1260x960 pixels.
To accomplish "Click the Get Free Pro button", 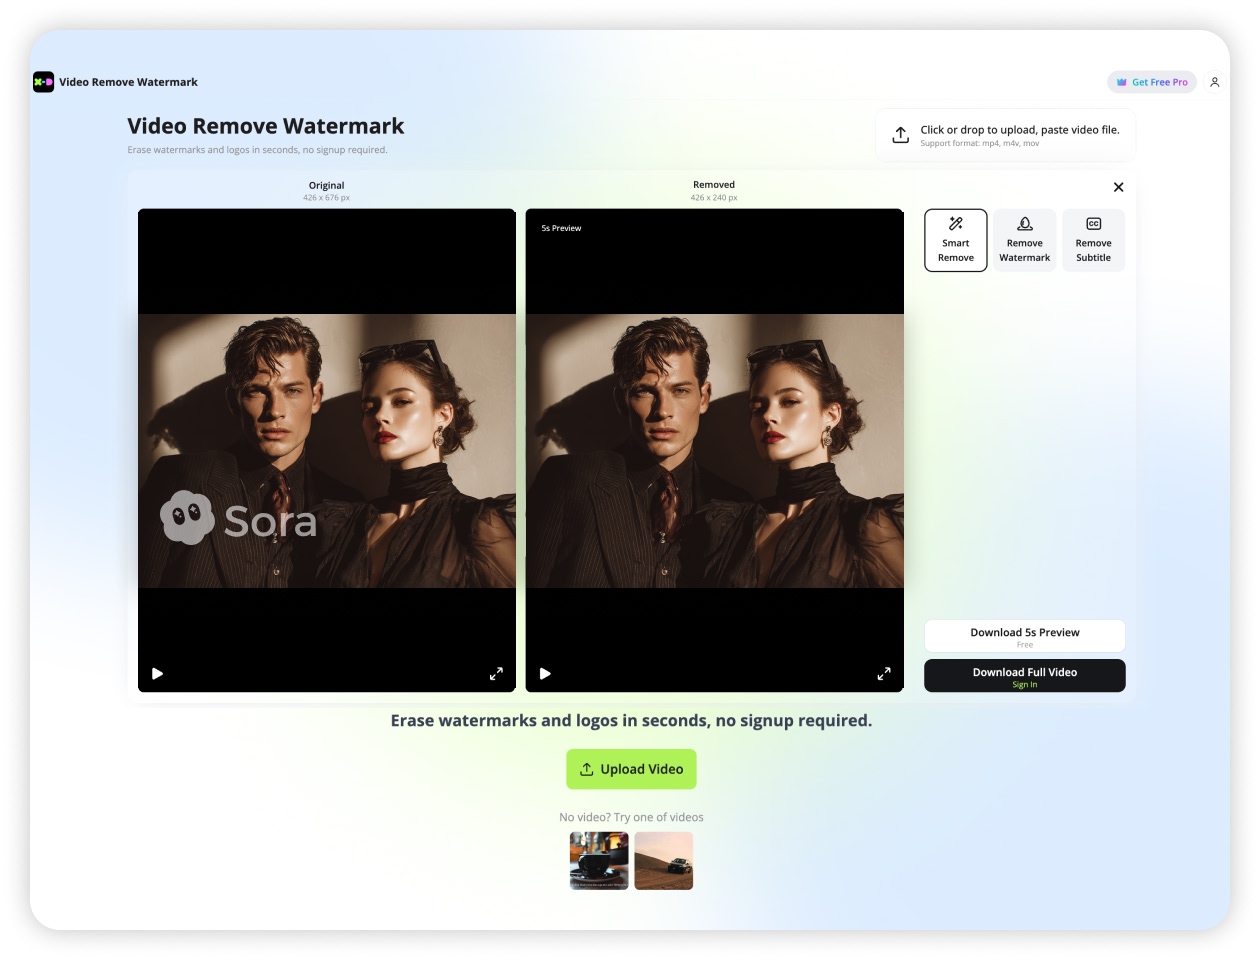I will click(1152, 82).
